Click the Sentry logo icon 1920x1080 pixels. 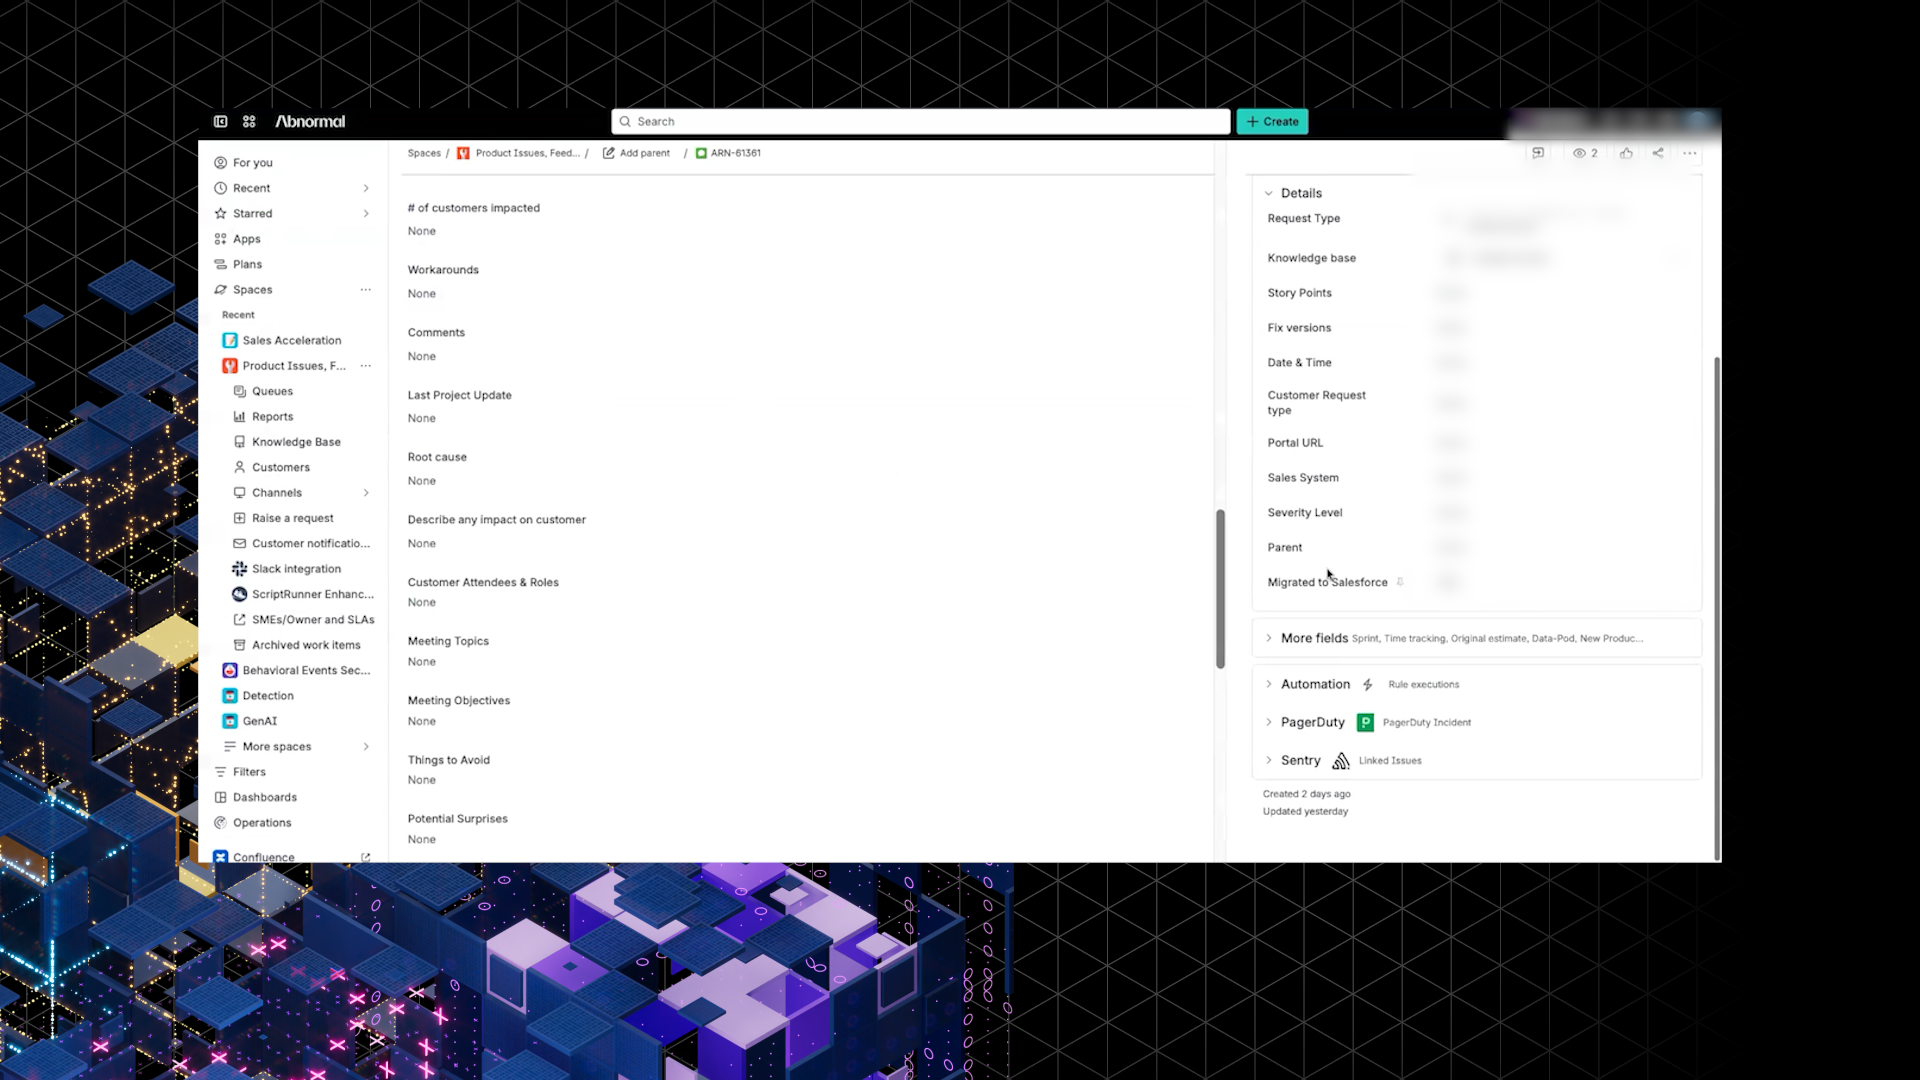point(1341,761)
